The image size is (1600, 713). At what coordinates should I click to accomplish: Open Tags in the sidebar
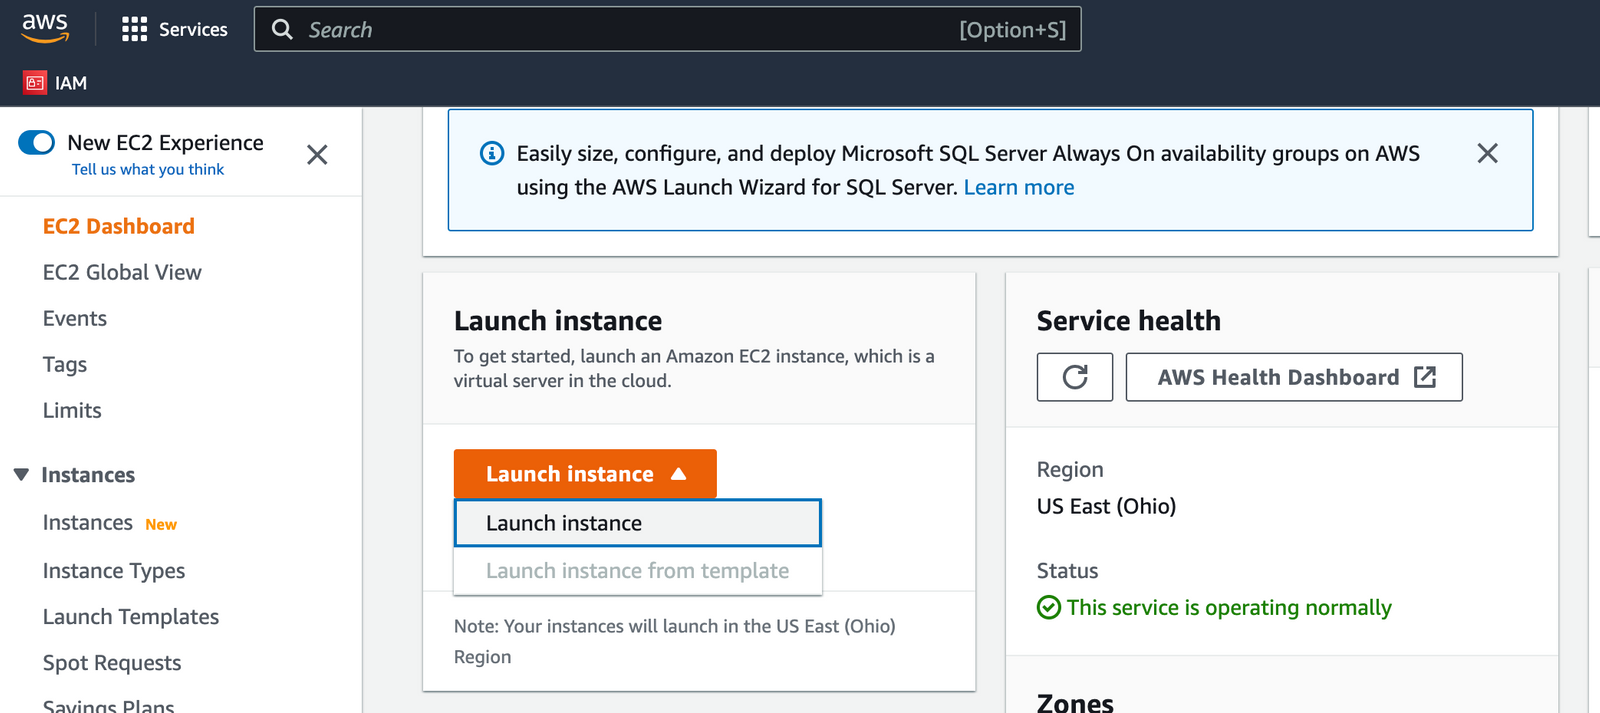[x=65, y=365]
